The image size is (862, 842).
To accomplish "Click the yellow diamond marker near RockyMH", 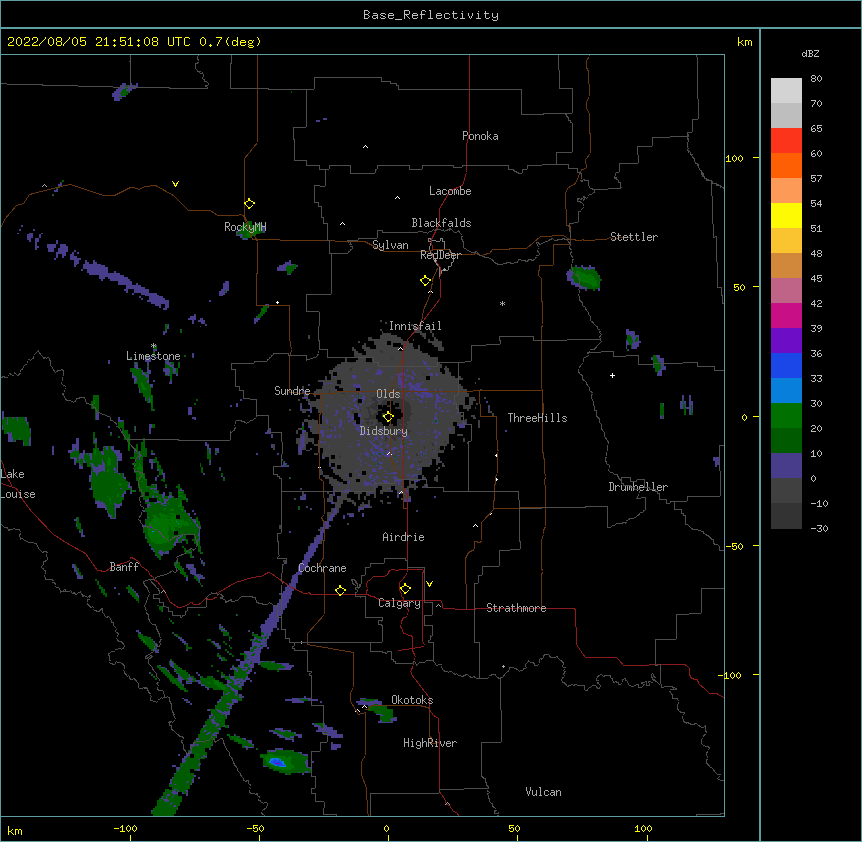I will 249,204.
